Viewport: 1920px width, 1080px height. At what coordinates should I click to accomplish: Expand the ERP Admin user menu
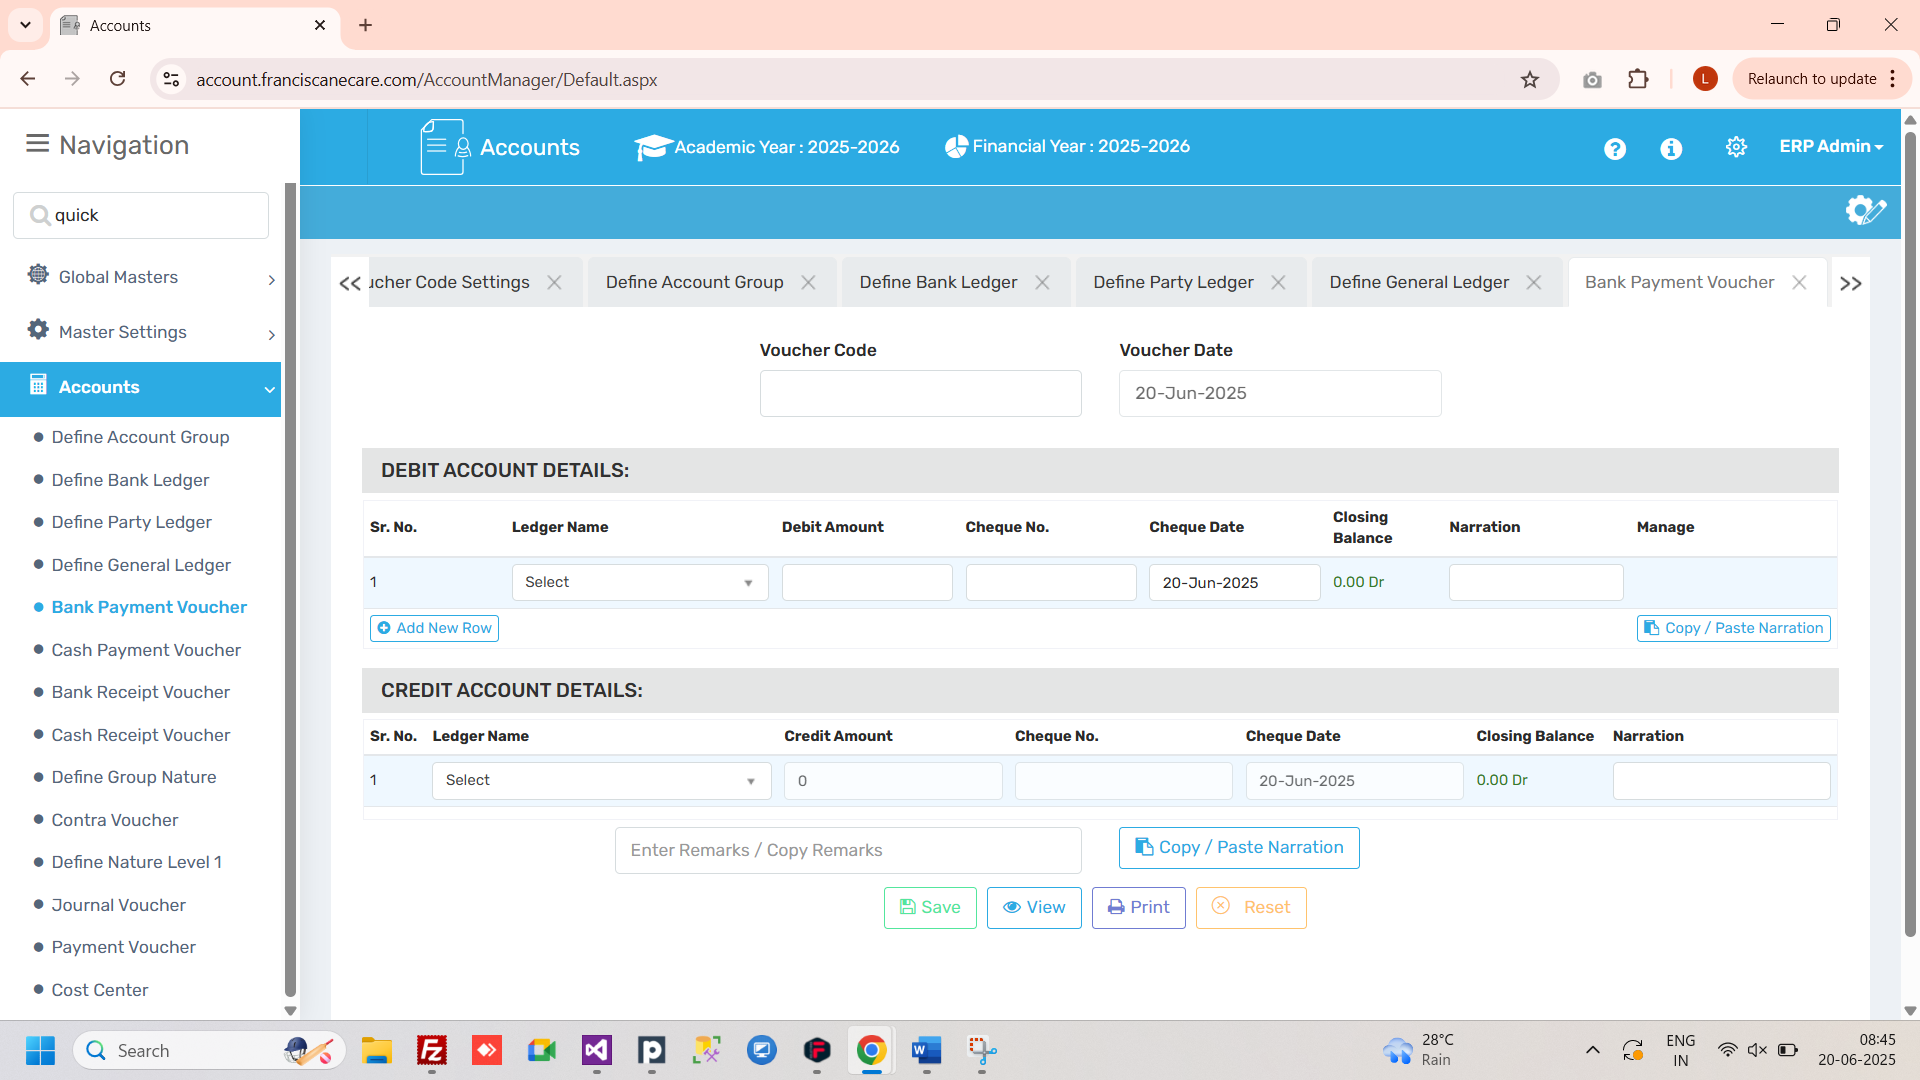(x=1830, y=146)
